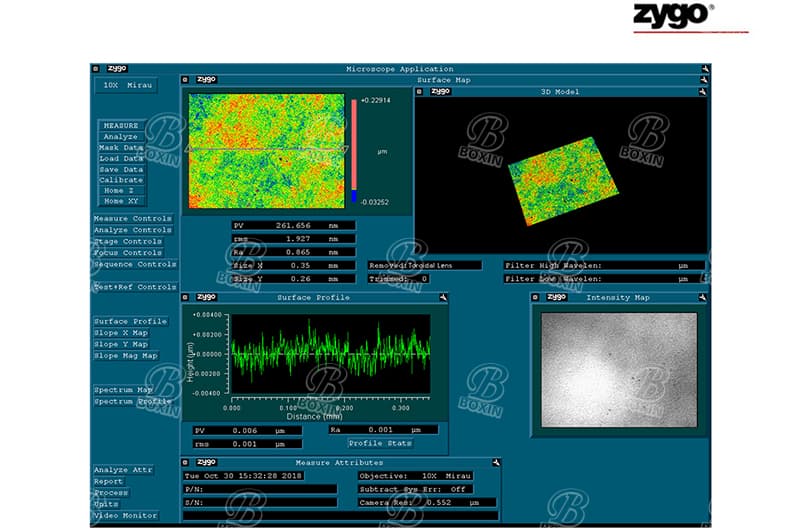Toggle the Remove Toroidal Lens setting

tap(424, 266)
